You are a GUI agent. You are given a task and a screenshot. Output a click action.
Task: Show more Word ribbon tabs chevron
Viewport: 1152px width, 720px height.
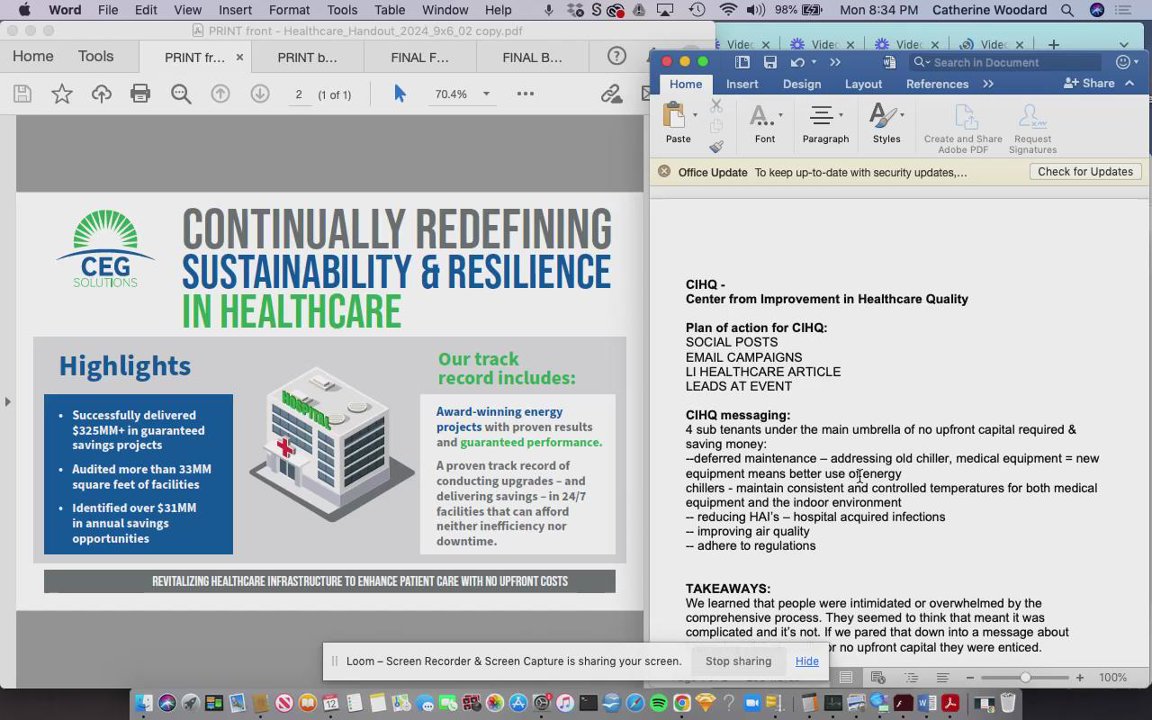(x=988, y=84)
